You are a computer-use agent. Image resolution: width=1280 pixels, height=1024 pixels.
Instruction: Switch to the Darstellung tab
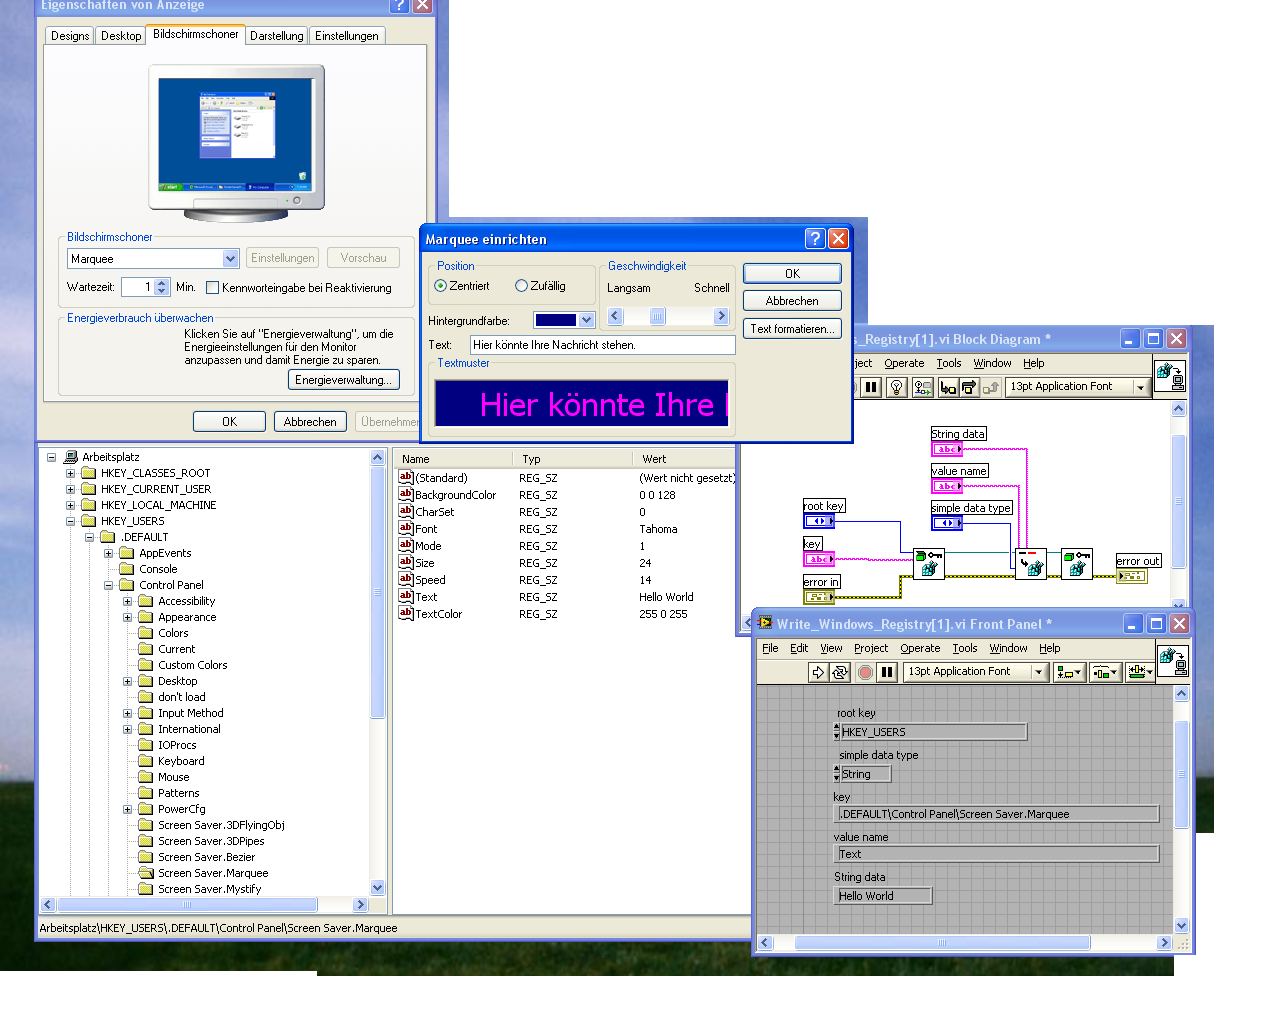coord(276,36)
